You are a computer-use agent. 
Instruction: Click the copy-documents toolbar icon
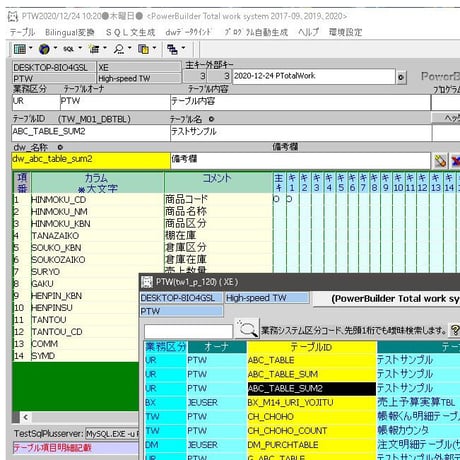143,49
